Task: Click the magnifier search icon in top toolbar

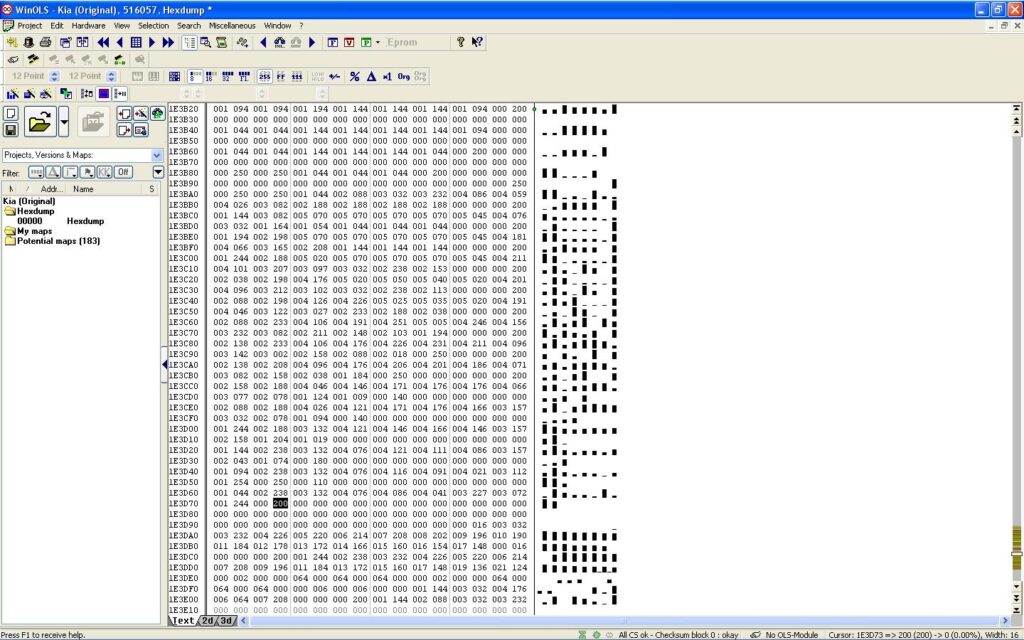Action: [x=206, y=42]
